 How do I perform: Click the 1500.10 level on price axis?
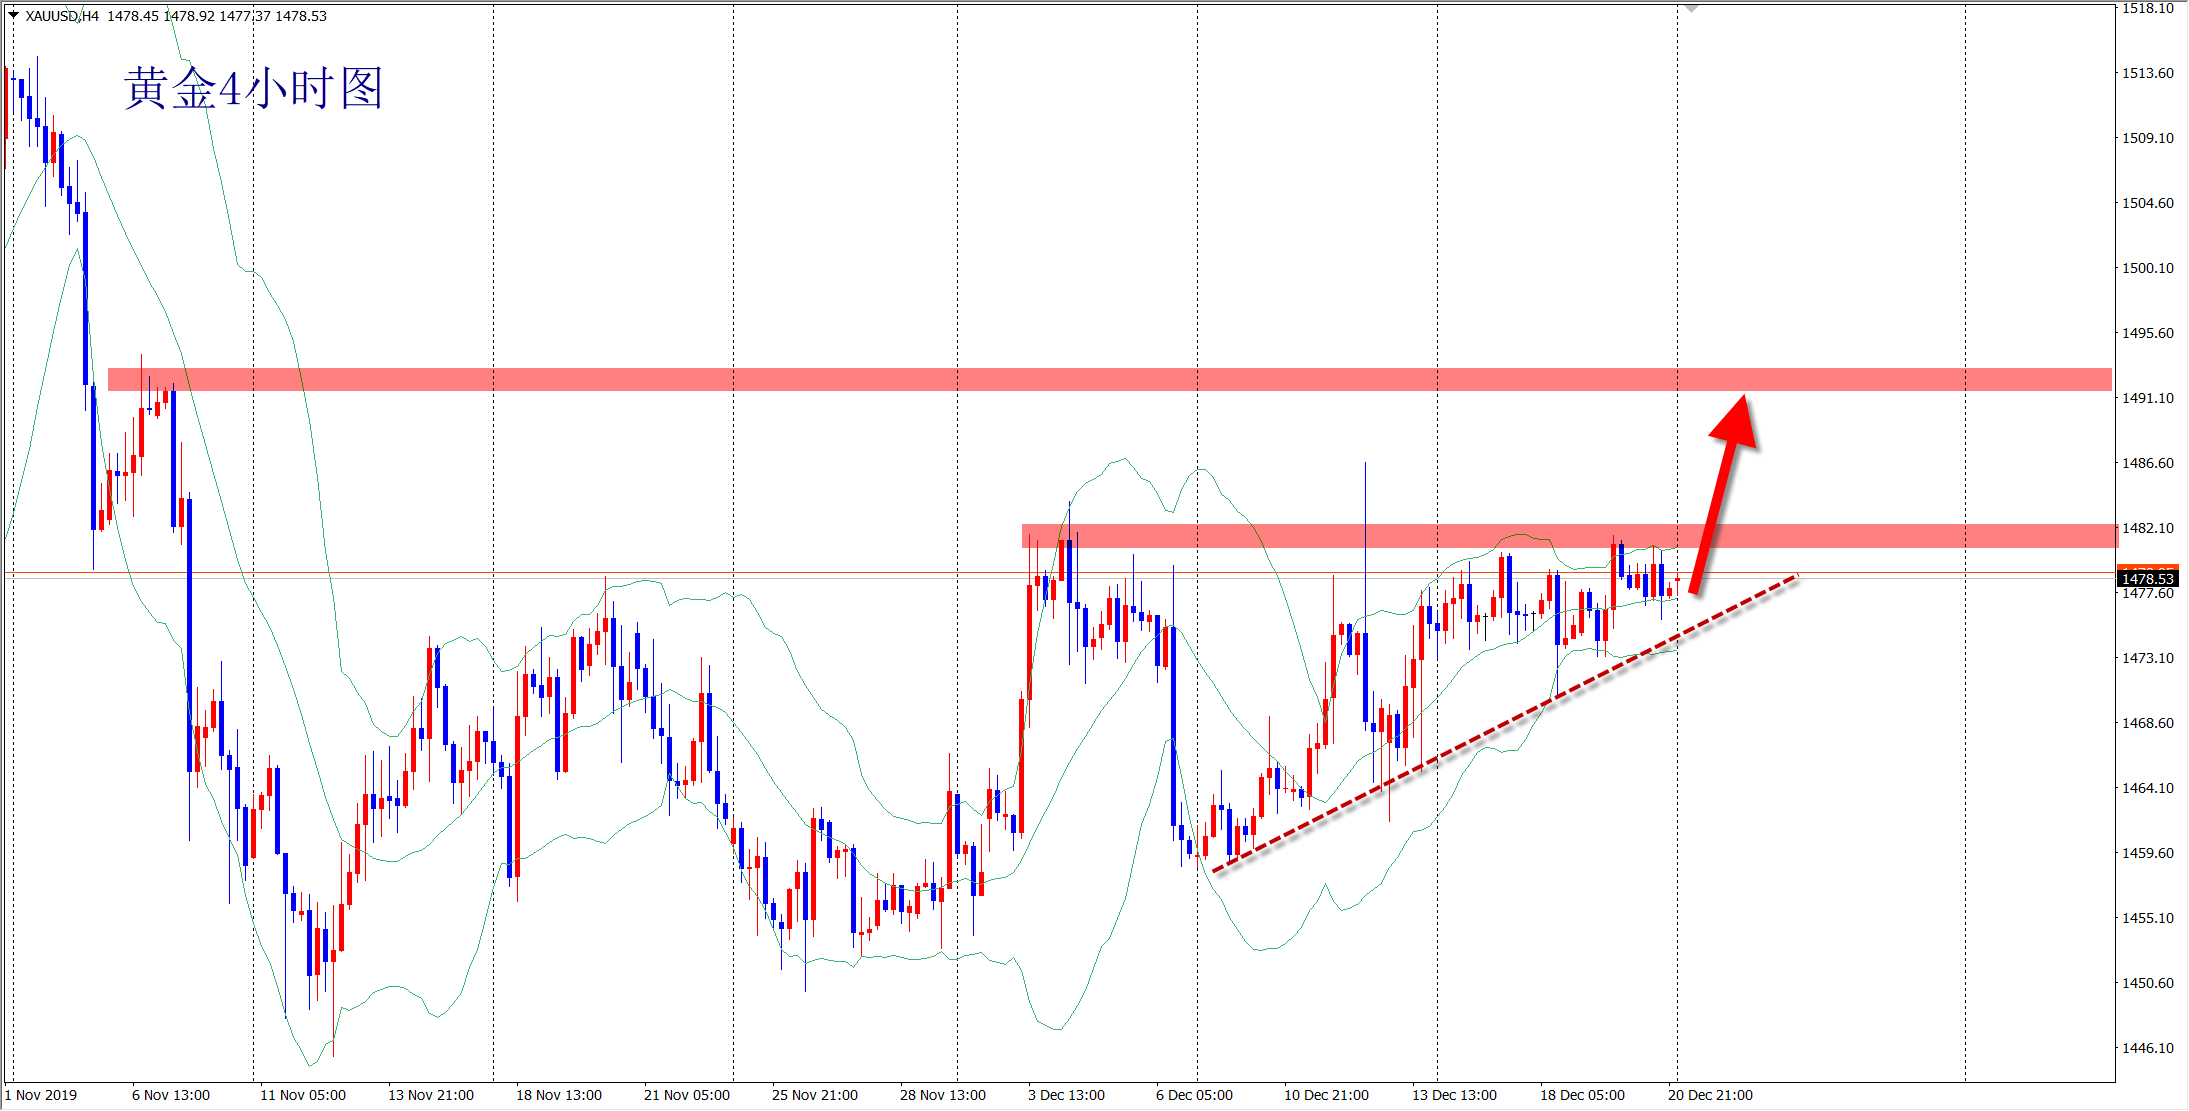[x=2147, y=268]
